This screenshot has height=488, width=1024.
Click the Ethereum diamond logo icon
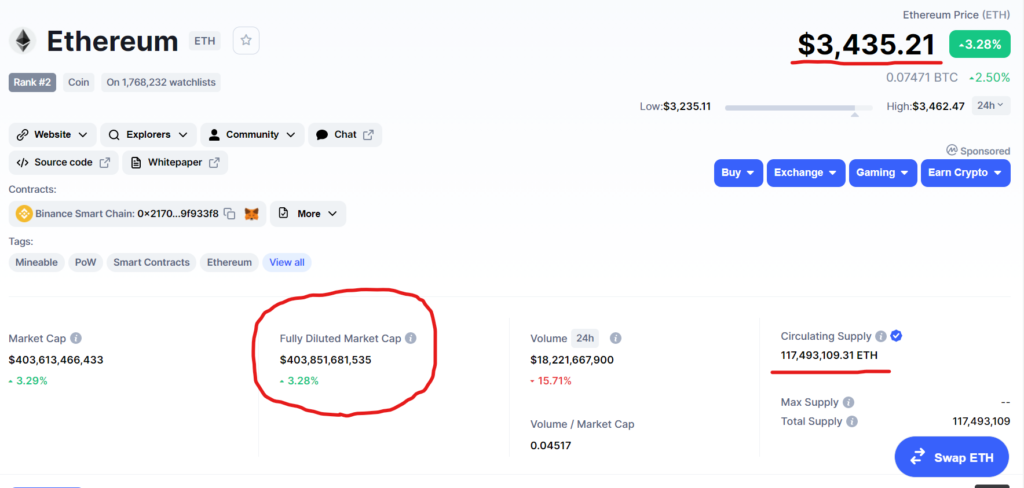23,41
